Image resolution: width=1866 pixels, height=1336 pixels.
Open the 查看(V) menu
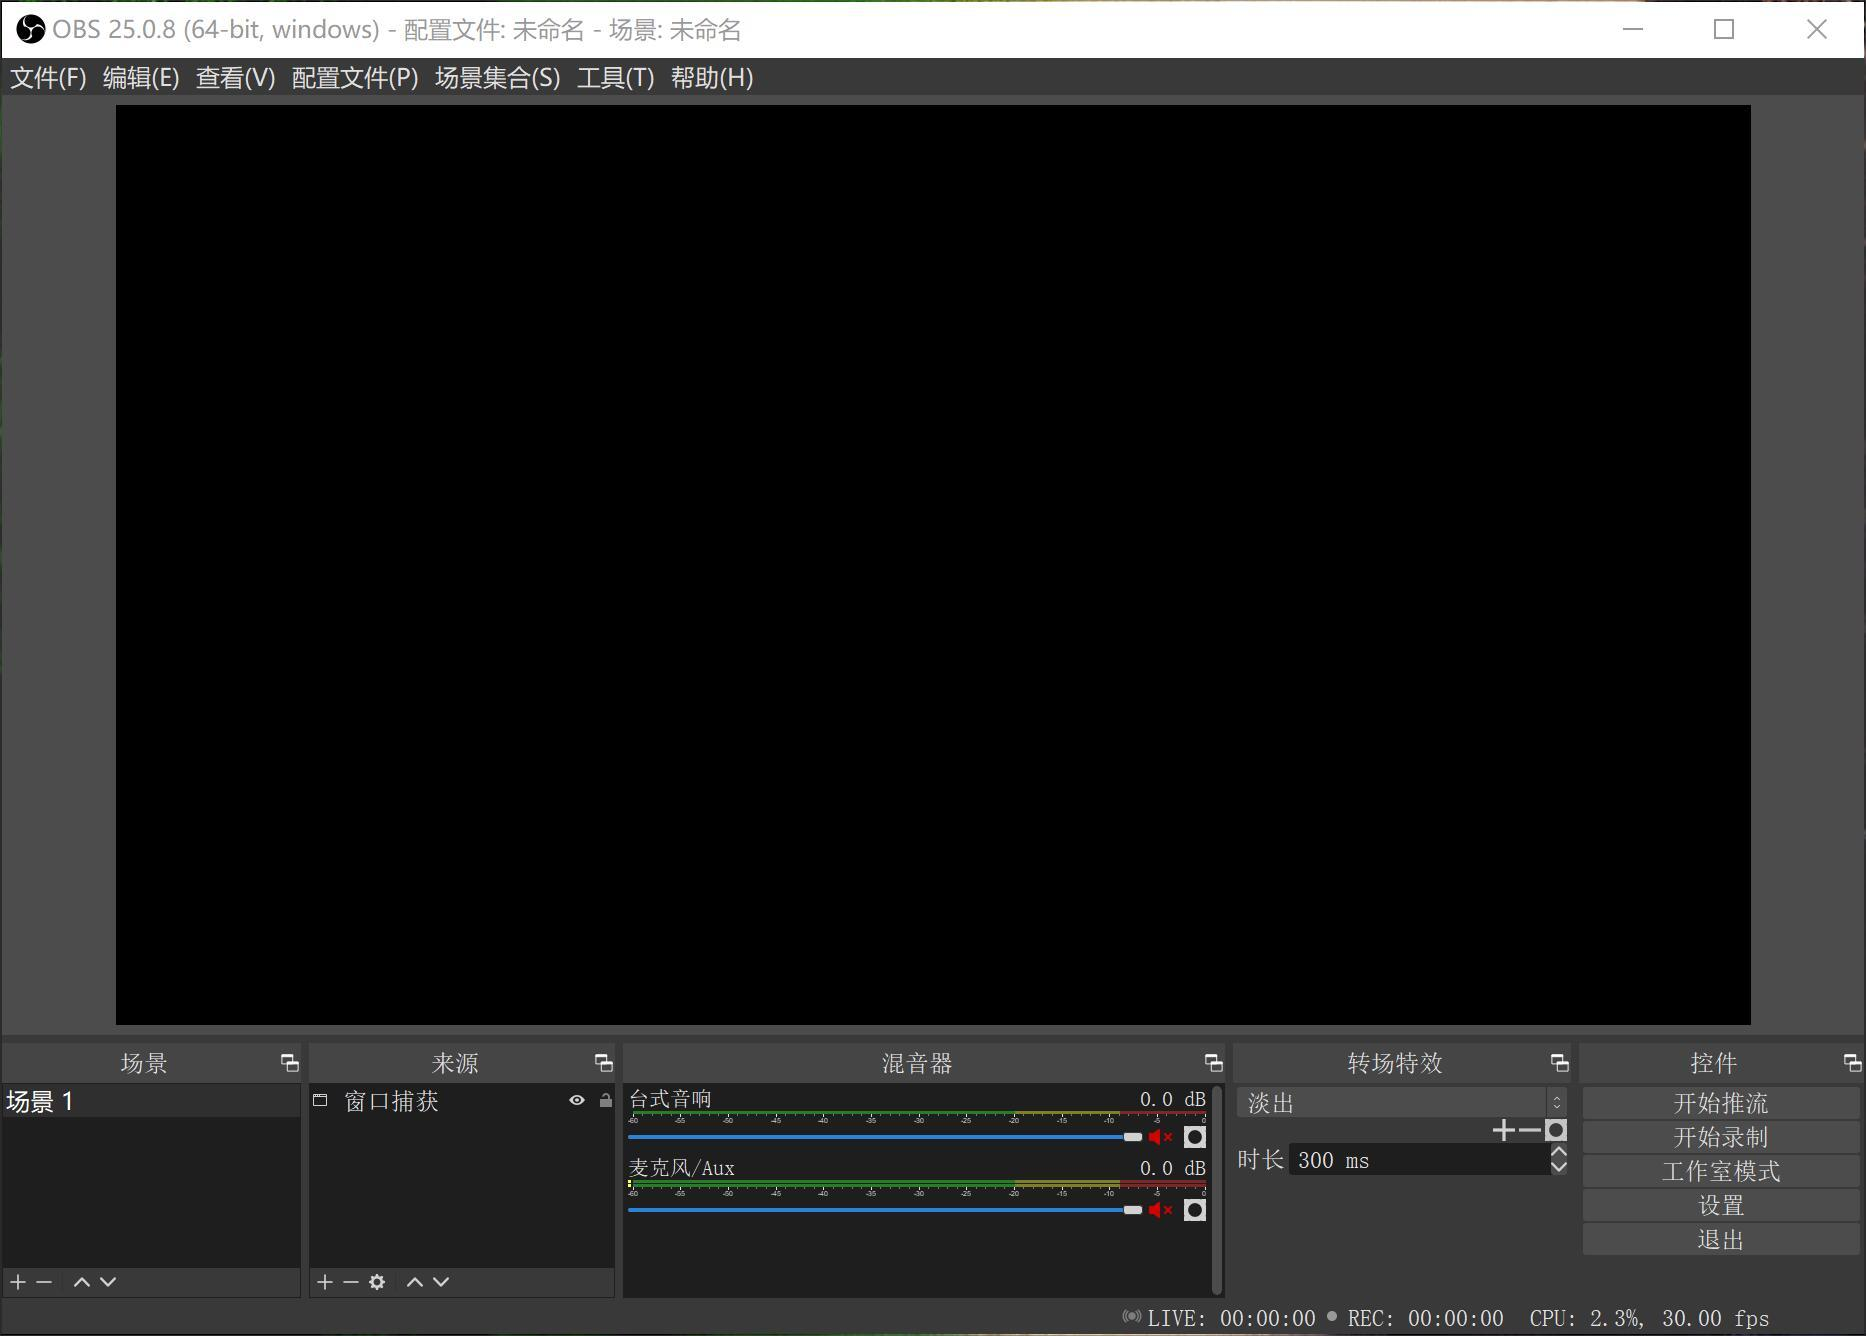235,78
